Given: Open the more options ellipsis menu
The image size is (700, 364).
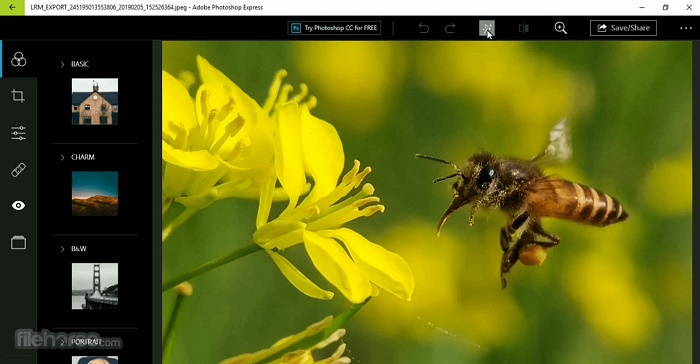Looking at the screenshot, I should (x=686, y=28).
